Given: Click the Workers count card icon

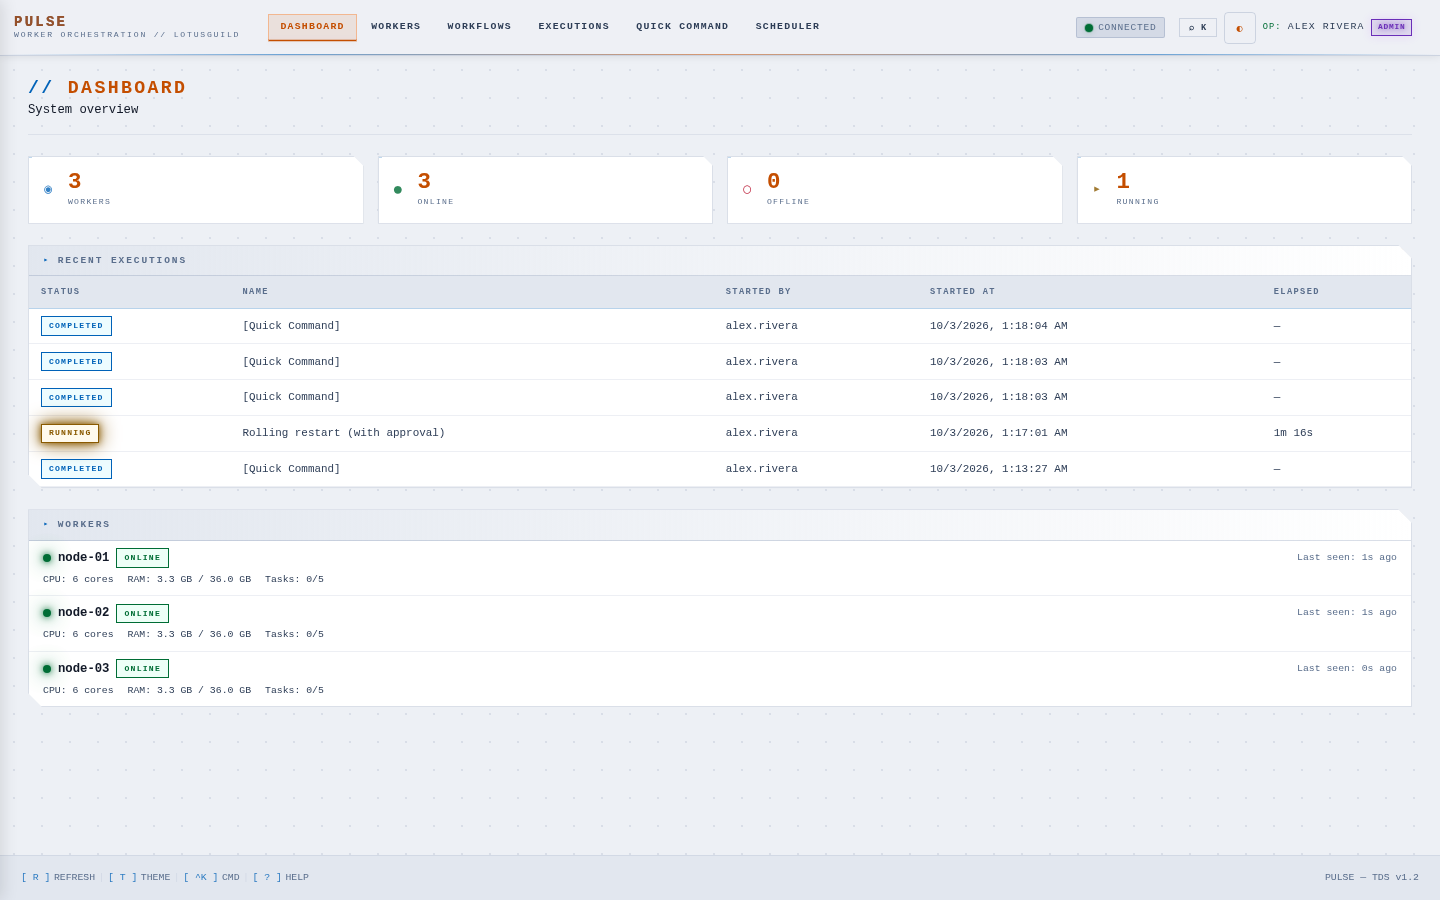Looking at the screenshot, I should [x=48, y=189].
